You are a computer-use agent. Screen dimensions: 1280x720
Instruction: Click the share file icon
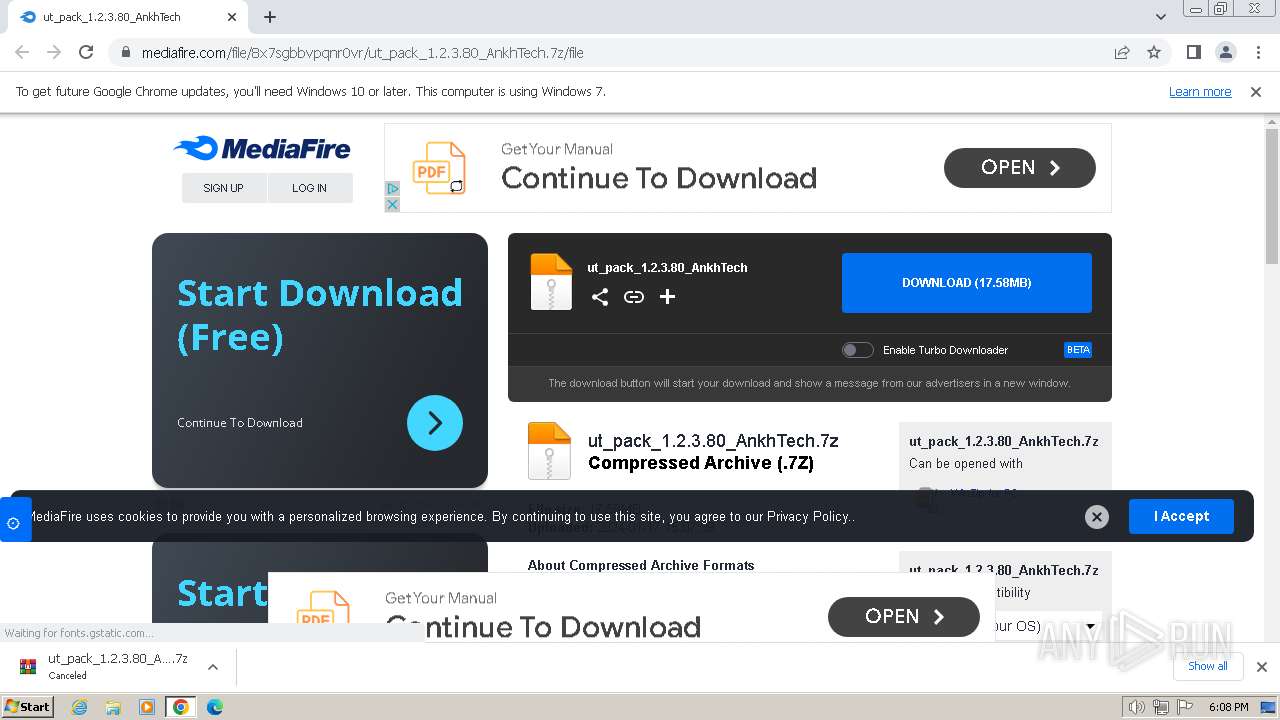tap(600, 297)
